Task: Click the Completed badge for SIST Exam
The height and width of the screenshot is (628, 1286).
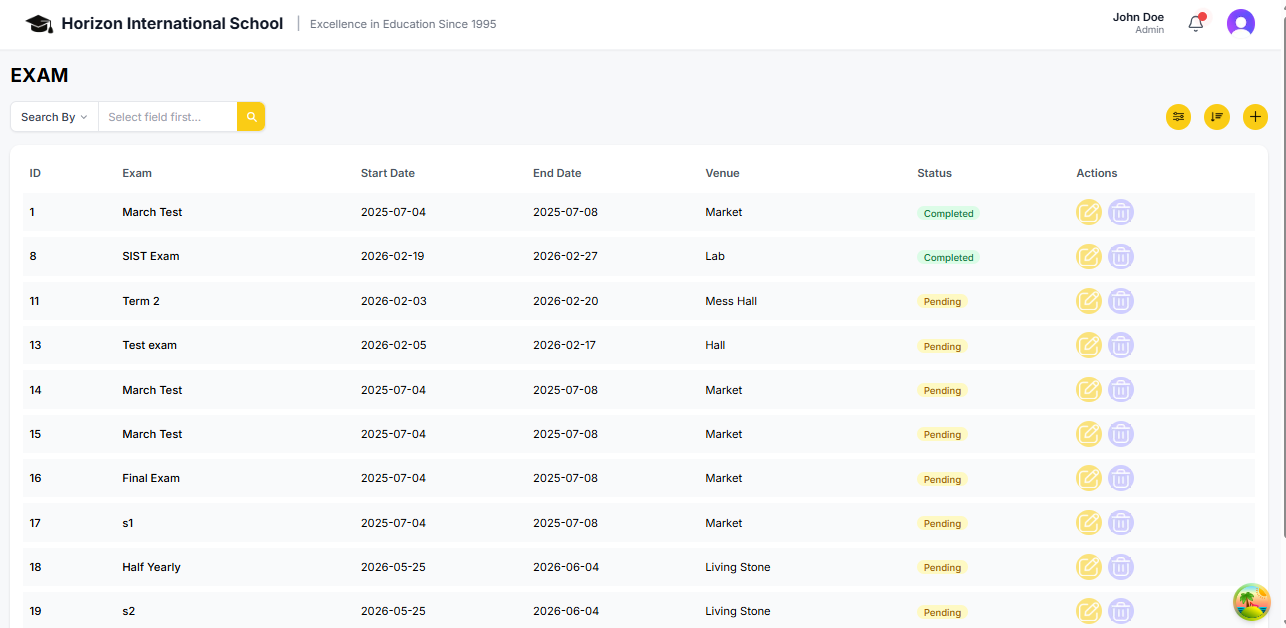Action: 948,257
